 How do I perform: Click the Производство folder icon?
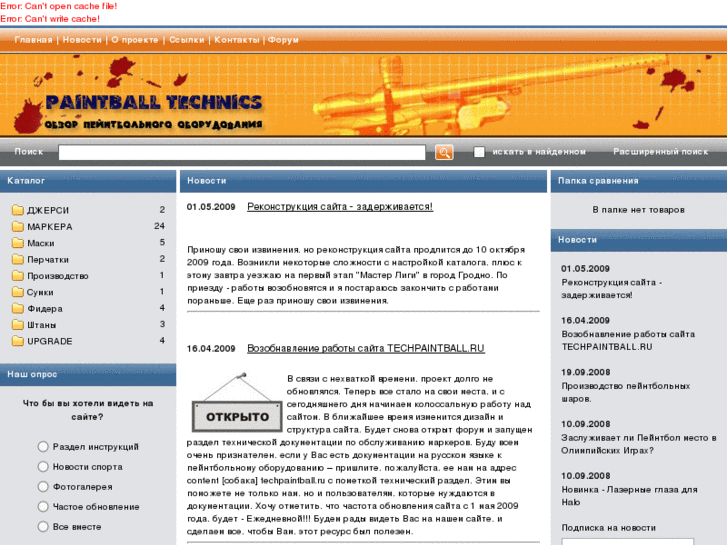click(18, 276)
